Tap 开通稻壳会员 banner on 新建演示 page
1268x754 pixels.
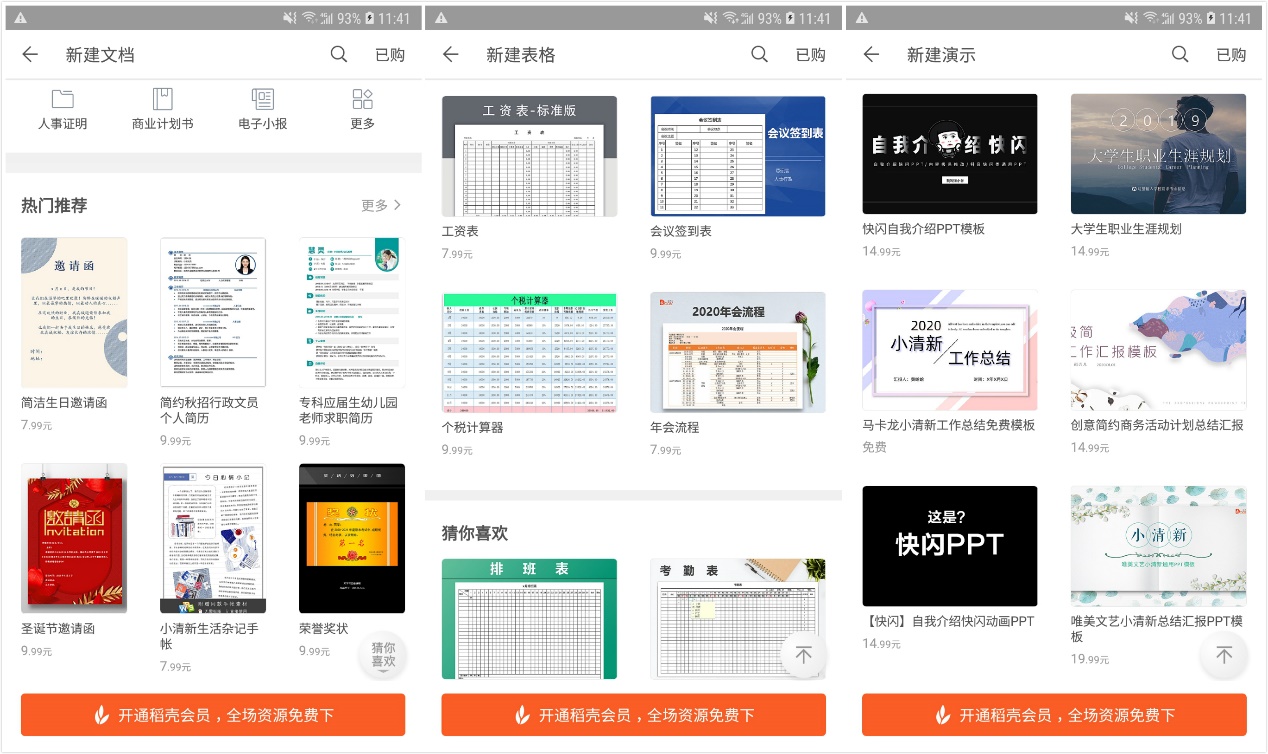click(1058, 715)
